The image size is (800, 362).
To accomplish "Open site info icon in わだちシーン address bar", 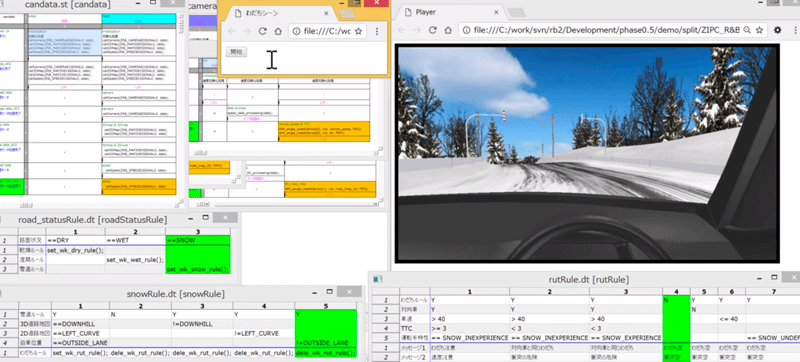I will 297,31.
